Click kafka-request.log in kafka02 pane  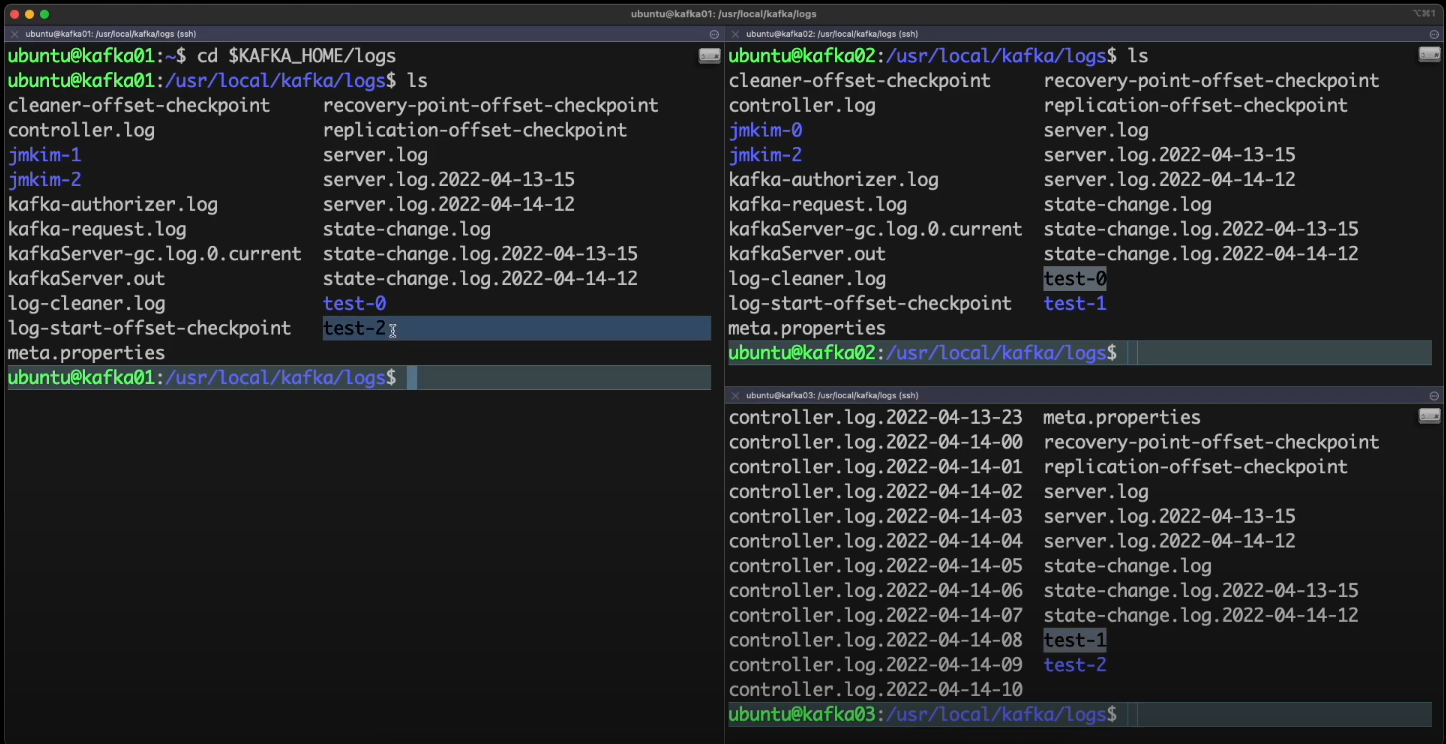[x=818, y=204]
